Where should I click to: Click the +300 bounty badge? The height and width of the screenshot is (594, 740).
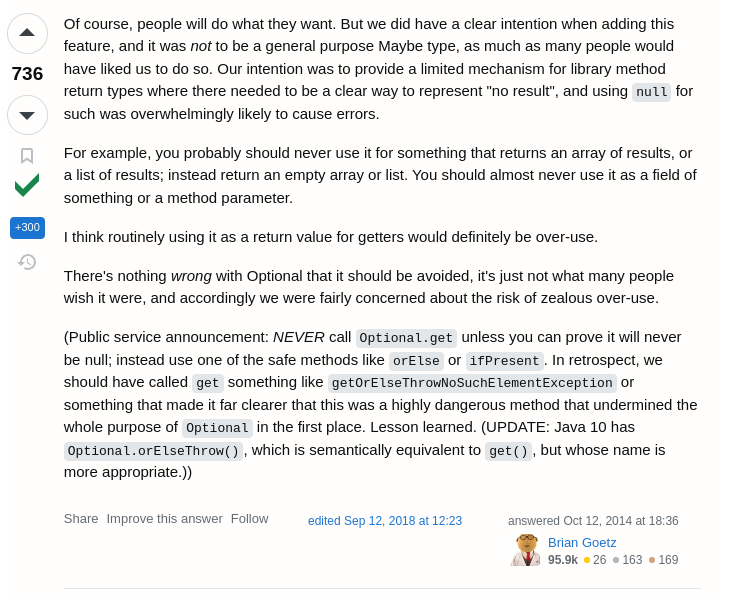click(x=27, y=228)
